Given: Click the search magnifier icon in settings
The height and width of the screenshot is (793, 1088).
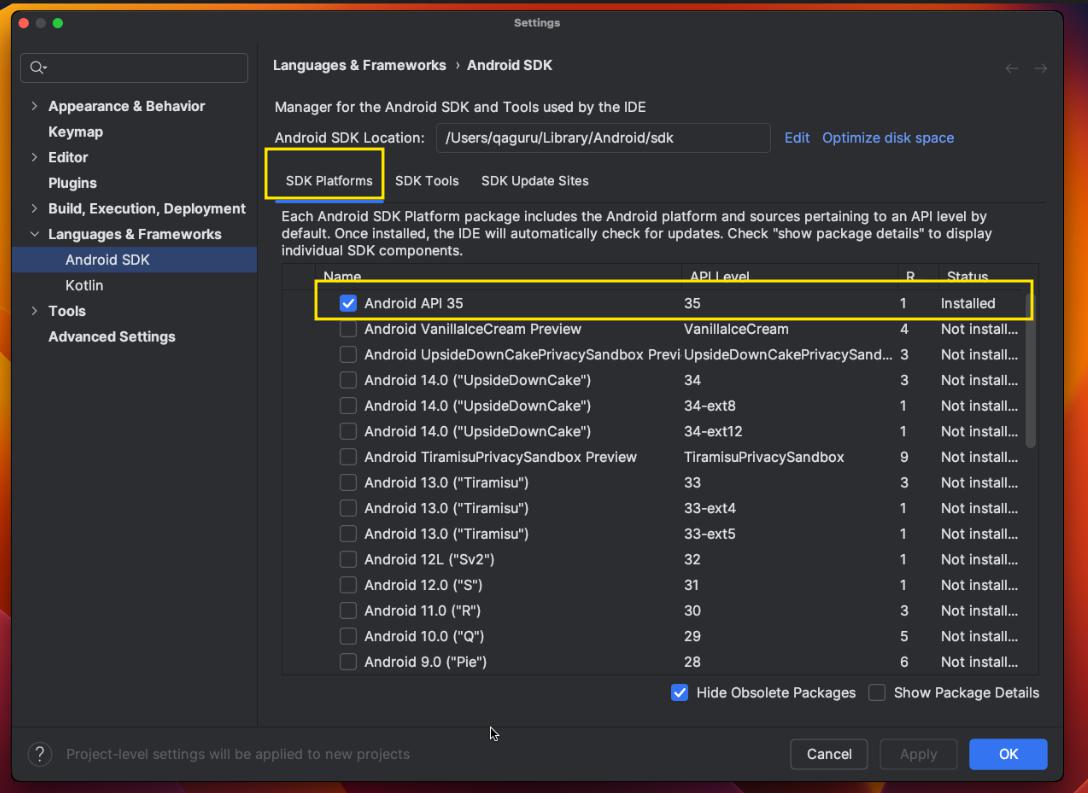Looking at the screenshot, I should pyautogui.click(x=37, y=67).
